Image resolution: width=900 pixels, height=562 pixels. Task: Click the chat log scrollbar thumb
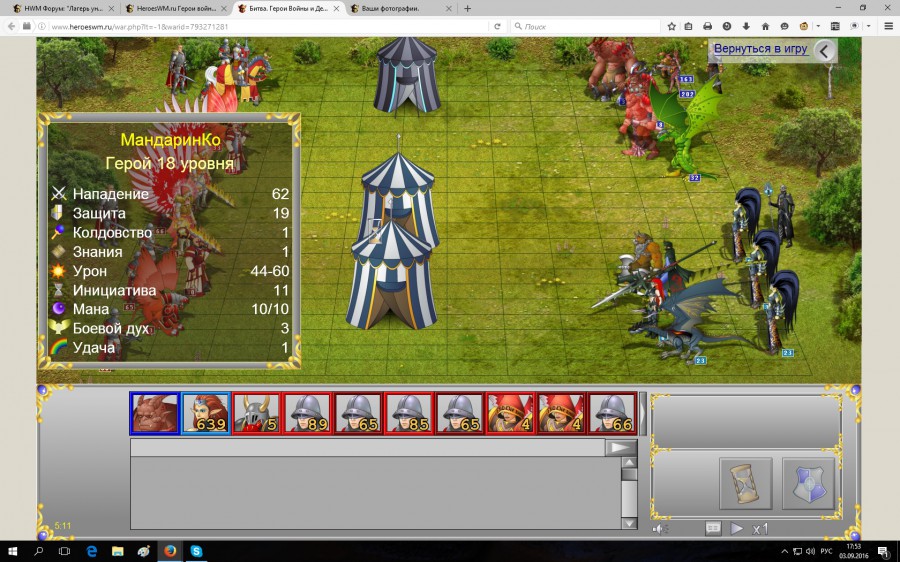tap(629, 474)
